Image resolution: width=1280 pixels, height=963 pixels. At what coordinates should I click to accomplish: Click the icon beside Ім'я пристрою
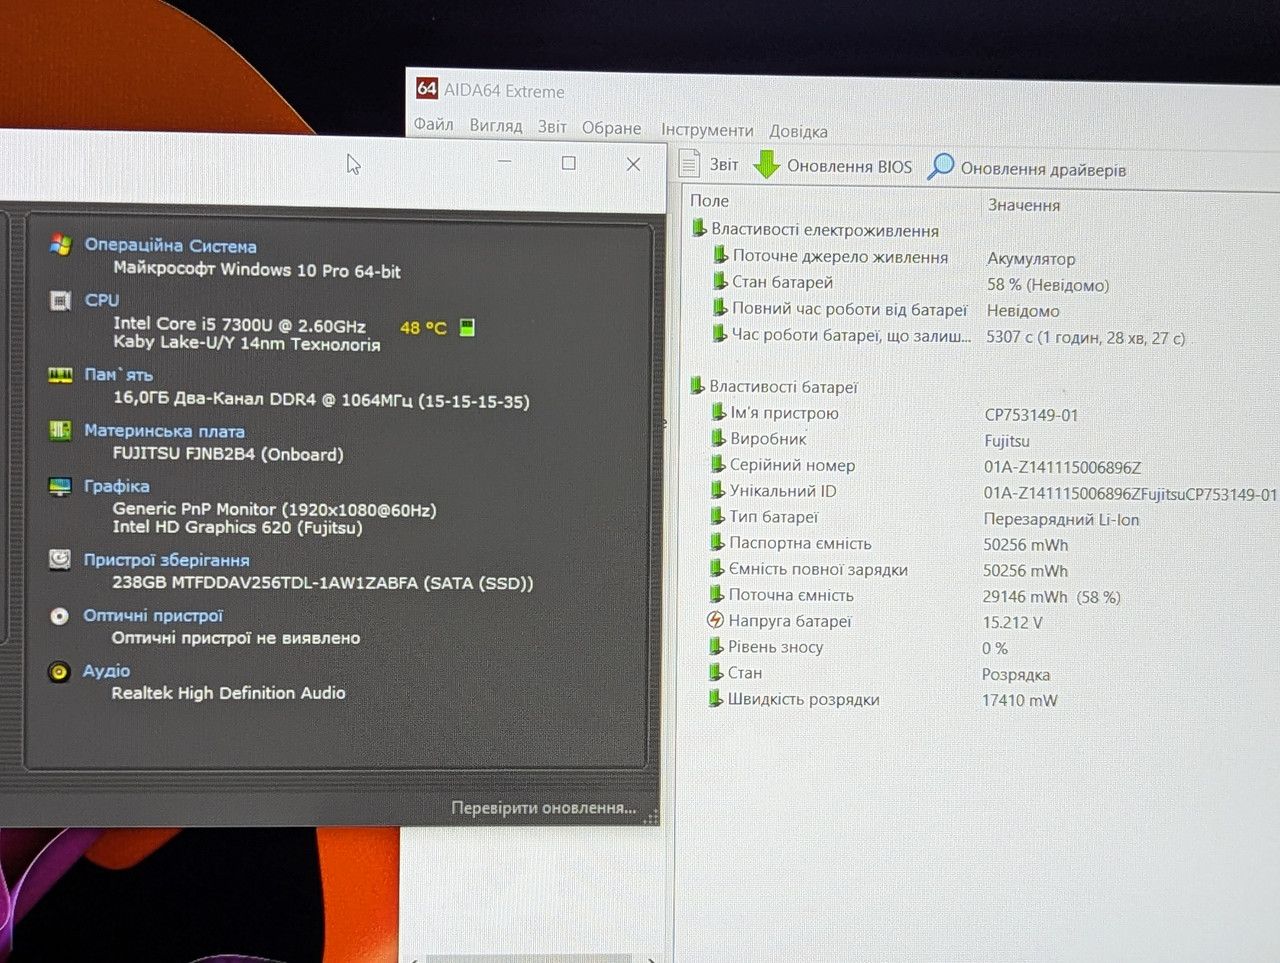719,412
